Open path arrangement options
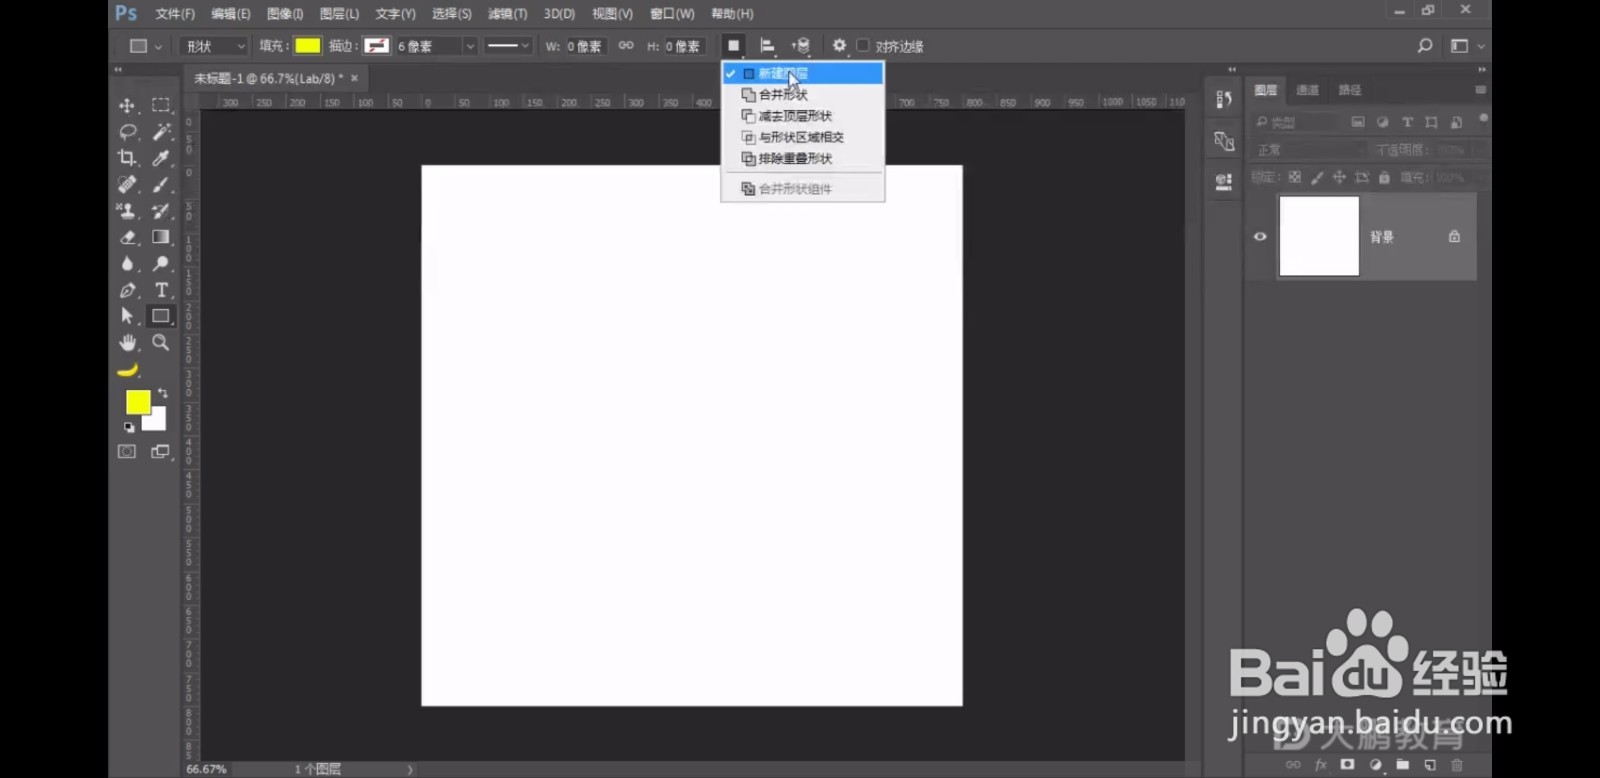This screenshot has height=778, width=1600. [x=801, y=46]
